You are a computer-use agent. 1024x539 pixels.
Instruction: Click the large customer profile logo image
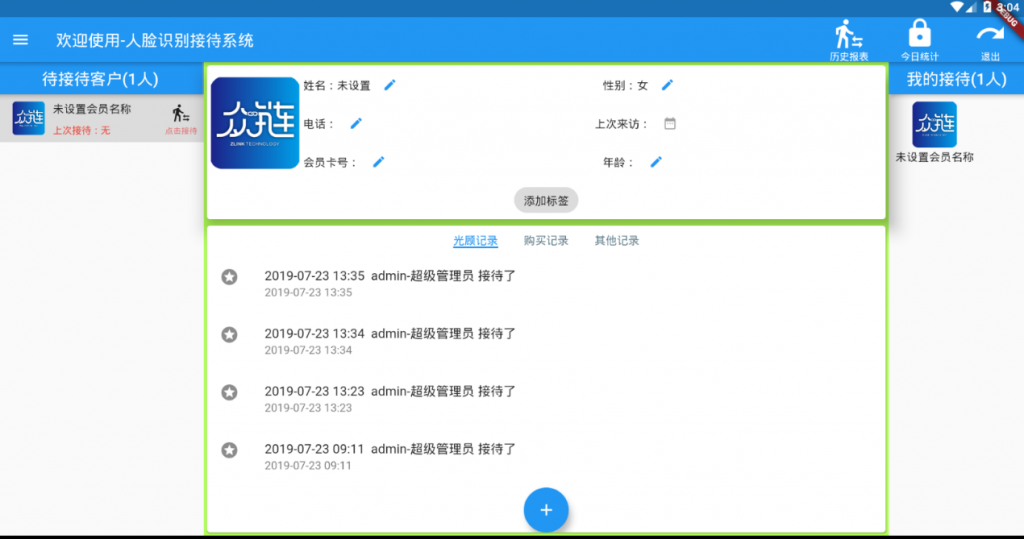click(x=255, y=123)
